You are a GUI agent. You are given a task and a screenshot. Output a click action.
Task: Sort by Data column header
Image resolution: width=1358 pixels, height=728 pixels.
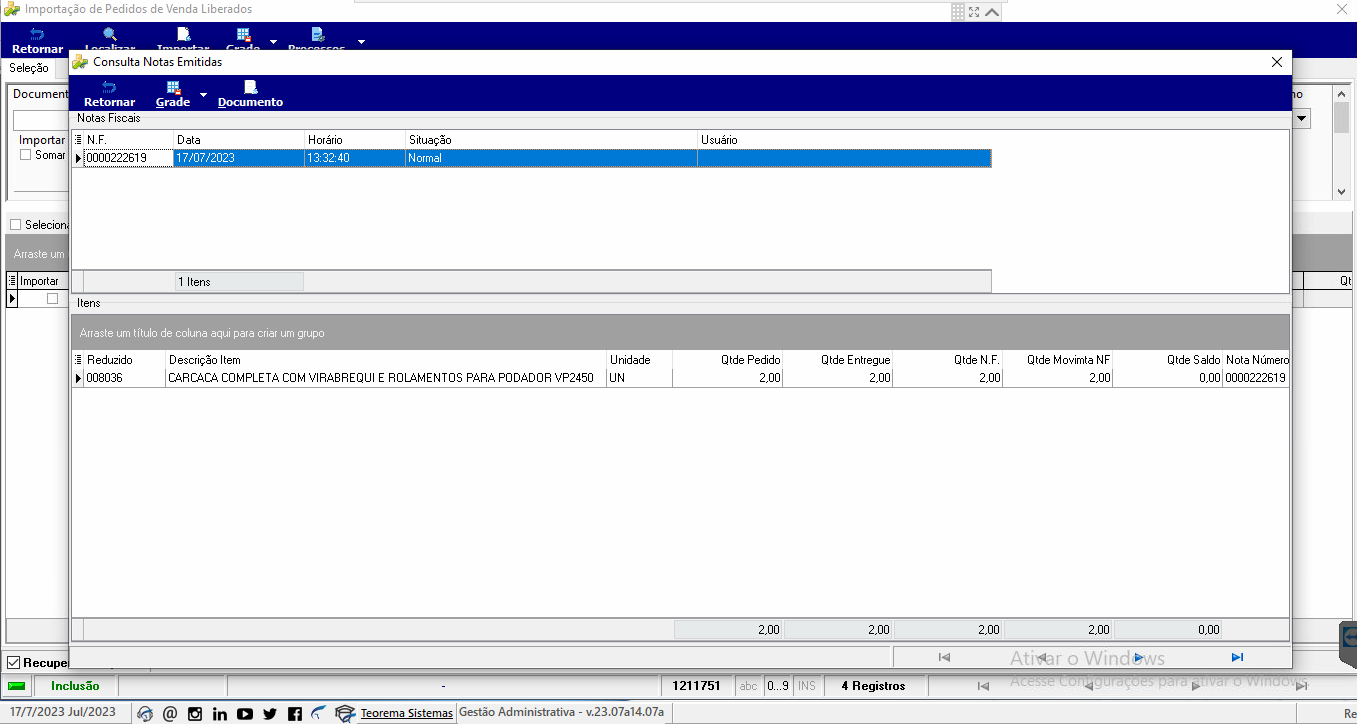[239, 140]
